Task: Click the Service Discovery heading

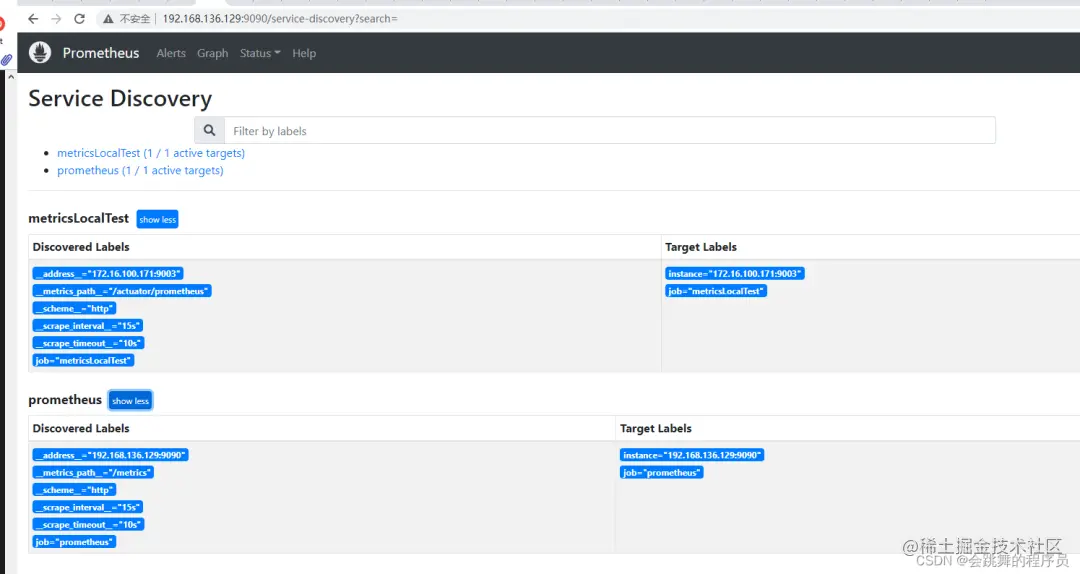Action: 120,99
